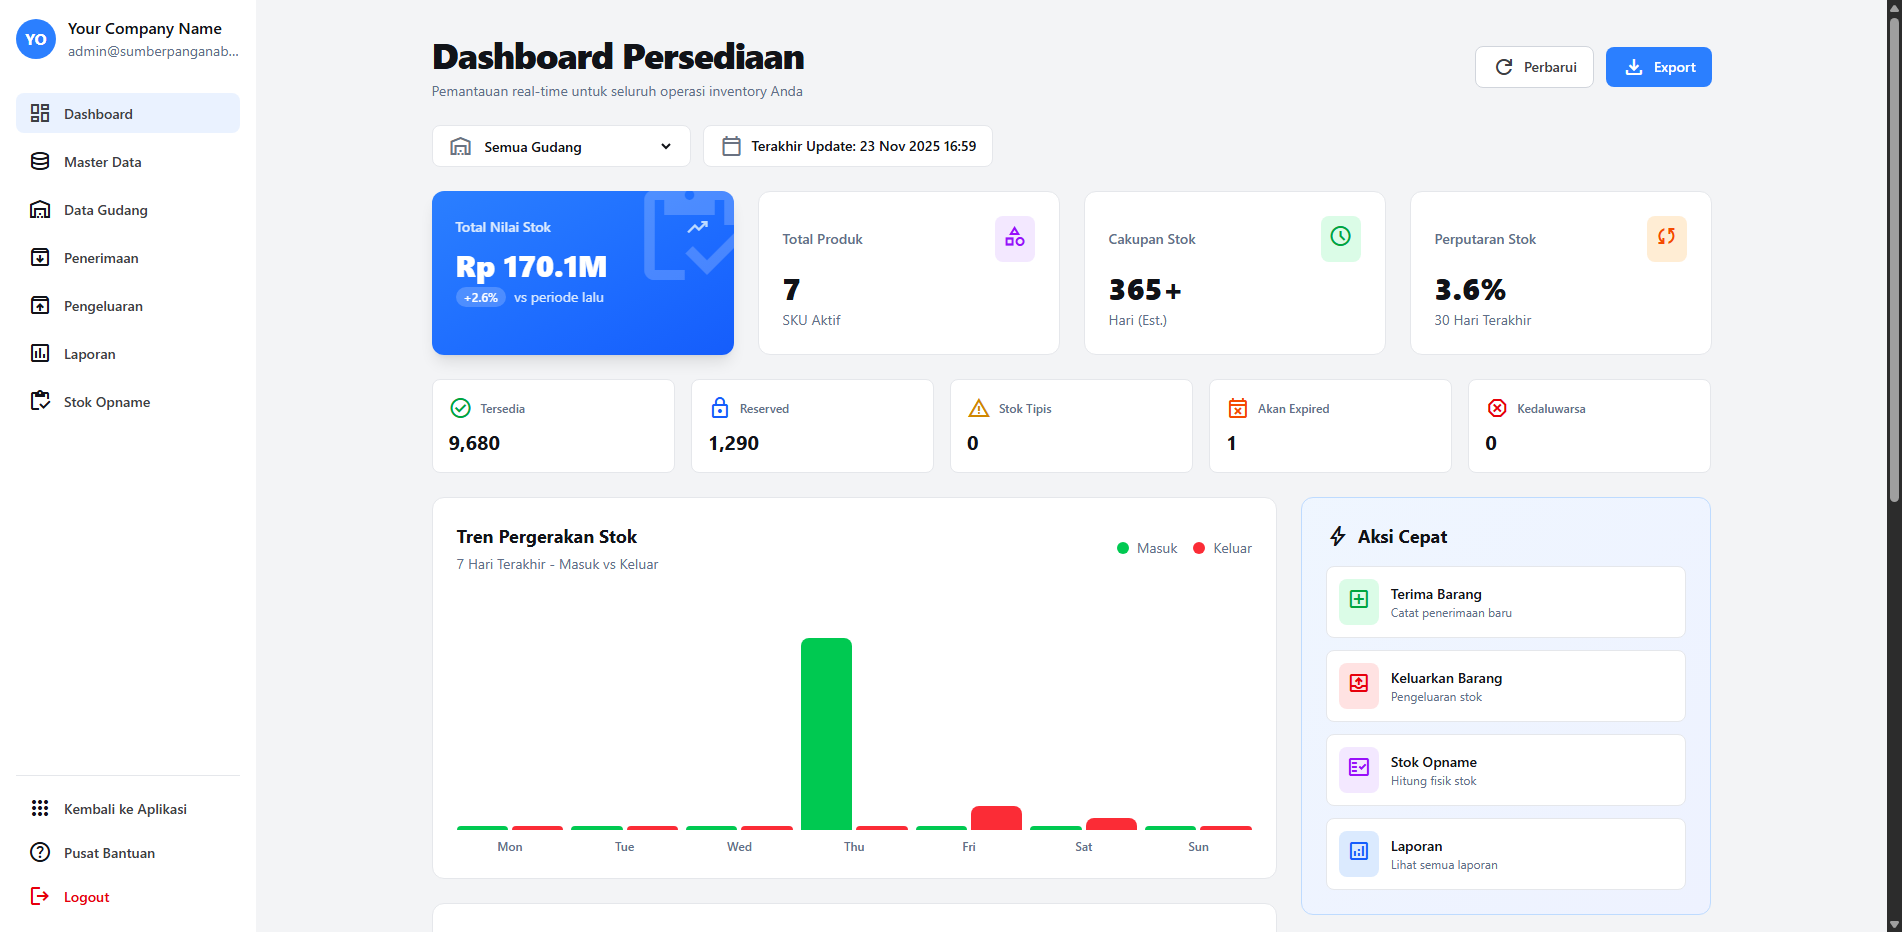
Task: Click the red Keluar legend dot
Action: (1199, 548)
